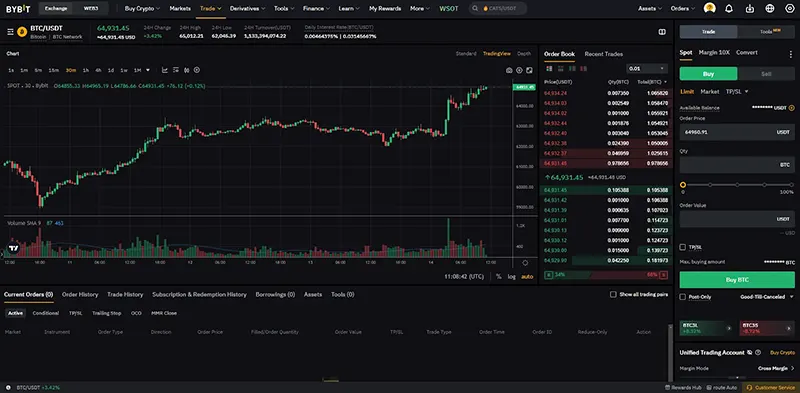Select the Sell button
The image size is (800, 393).
[x=766, y=73]
